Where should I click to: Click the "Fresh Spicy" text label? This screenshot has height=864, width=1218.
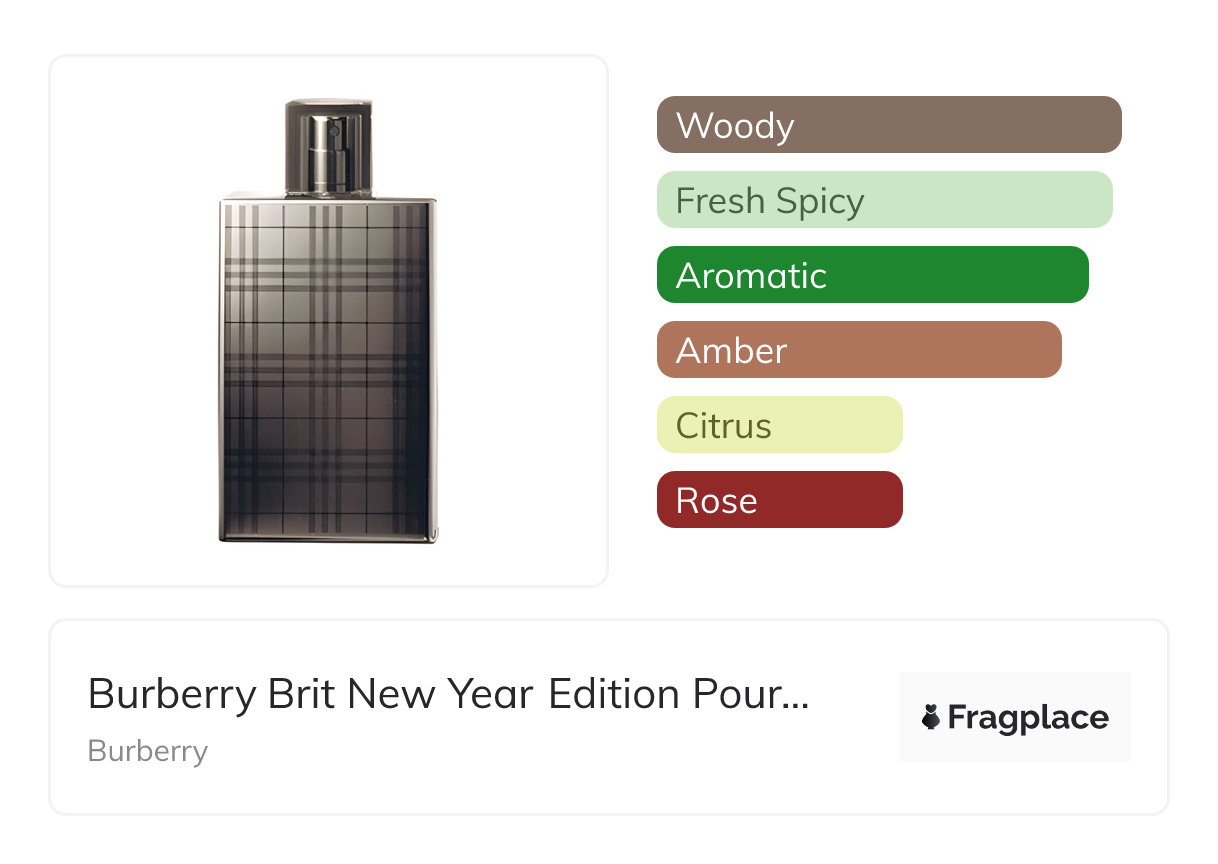[770, 201]
